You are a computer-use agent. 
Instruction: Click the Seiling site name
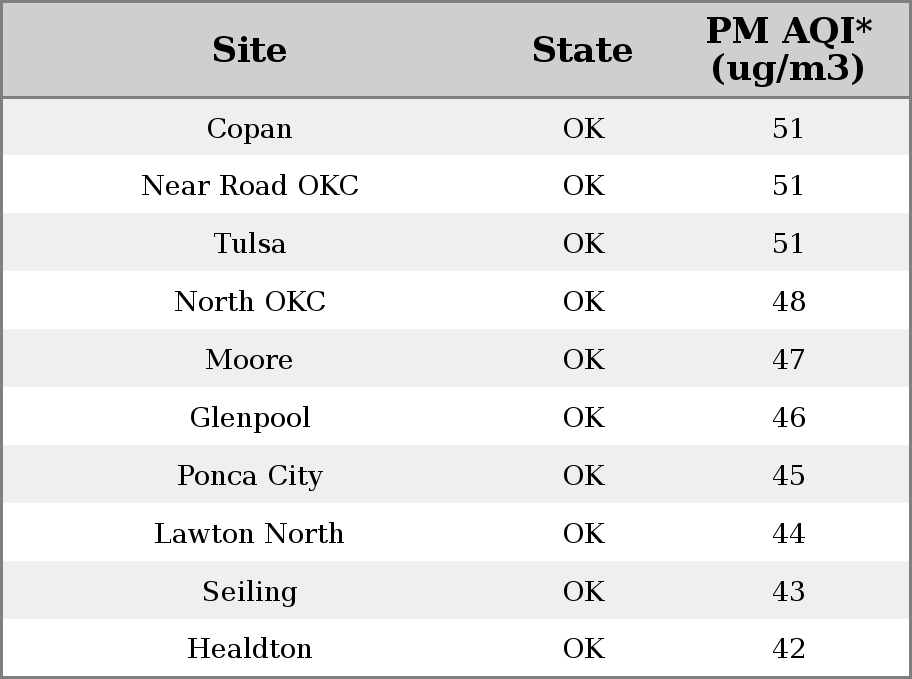click(x=250, y=592)
